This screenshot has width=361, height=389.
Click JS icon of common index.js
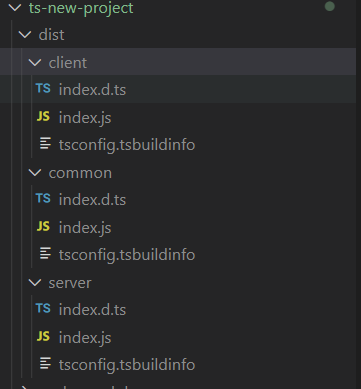click(43, 226)
